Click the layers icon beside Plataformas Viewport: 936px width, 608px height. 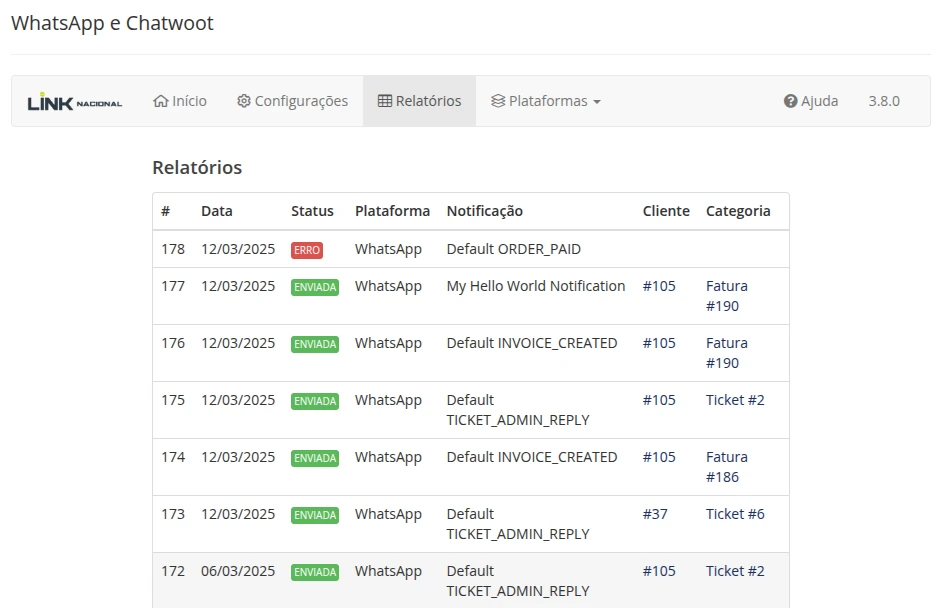click(498, 101)
